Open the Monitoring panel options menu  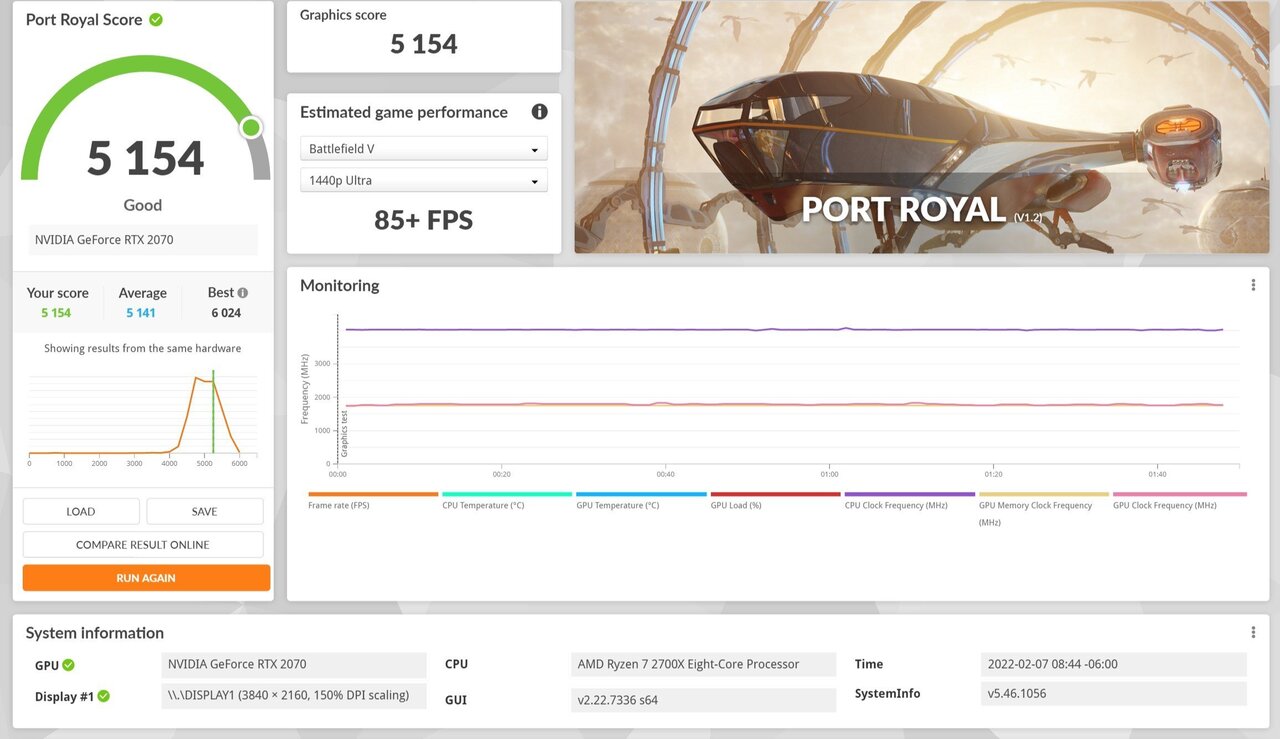pyautogui.click(x=1253, y=284)
